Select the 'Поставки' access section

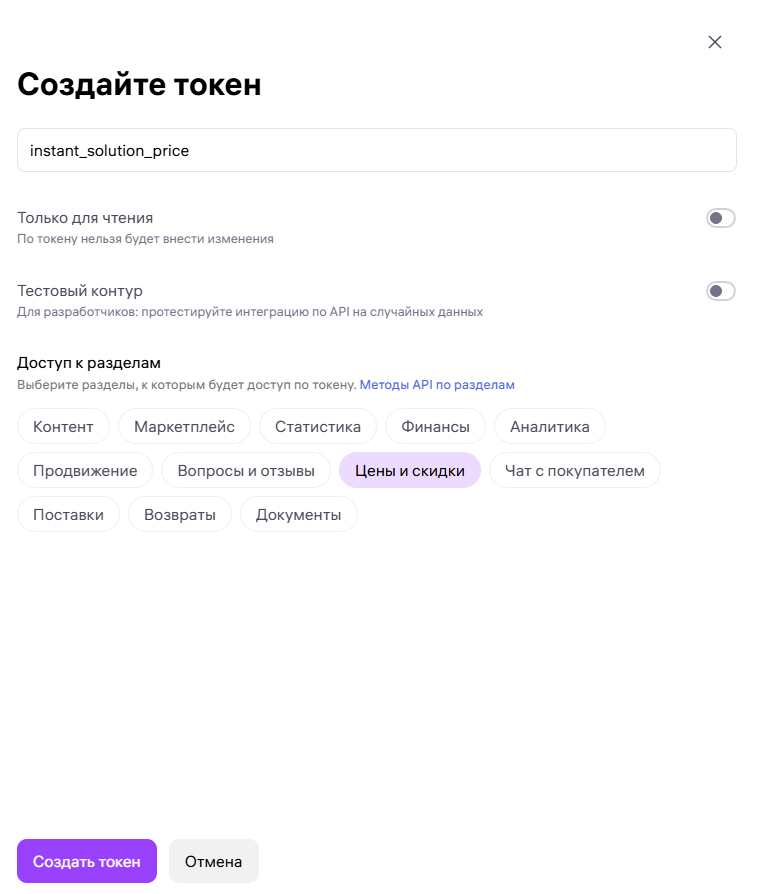coord(68,514)
